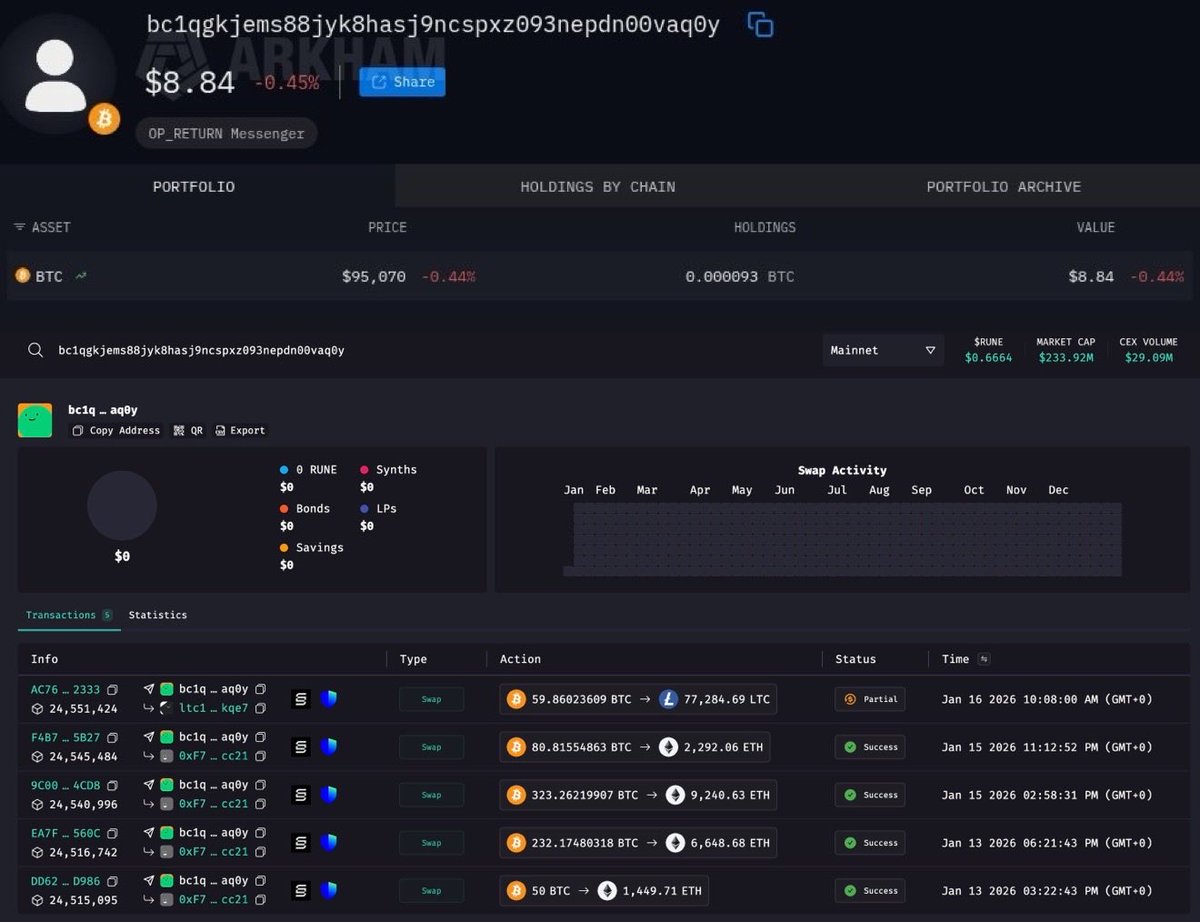Switch to HOLDINGS BY CHAIN tab

click(598, 187)
